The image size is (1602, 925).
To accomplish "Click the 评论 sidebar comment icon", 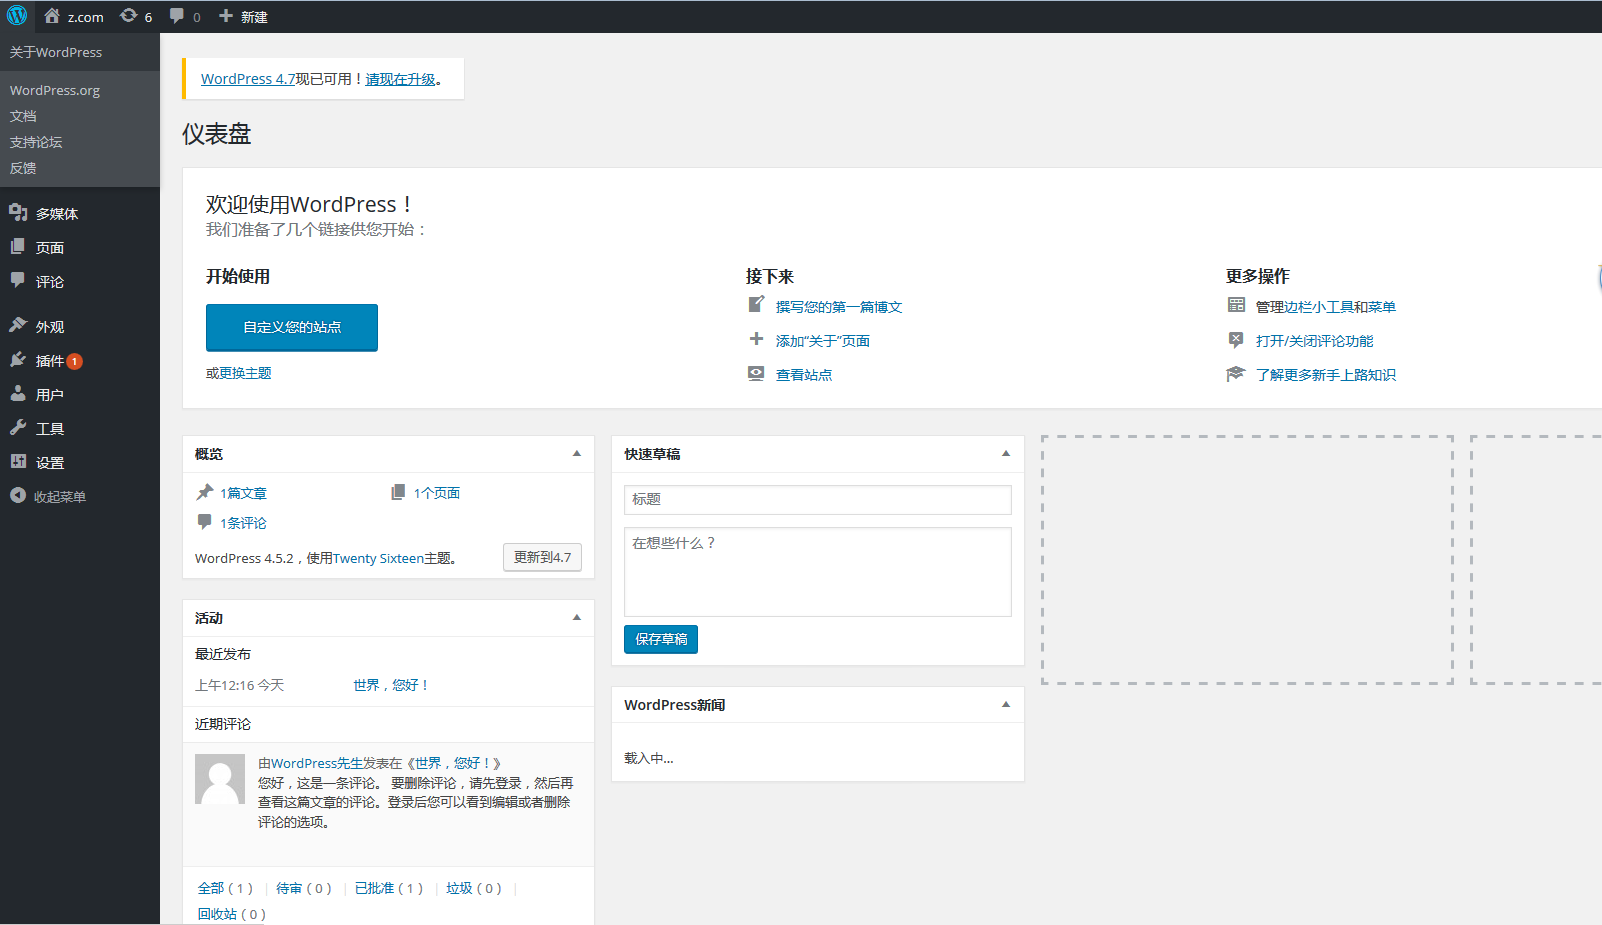I will [19, 281].
